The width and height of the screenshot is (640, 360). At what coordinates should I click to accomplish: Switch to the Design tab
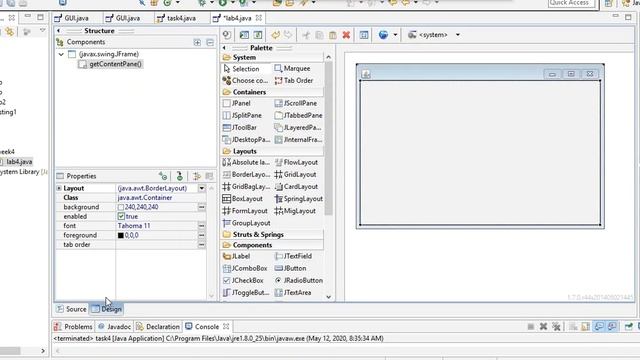pos(107,309)
